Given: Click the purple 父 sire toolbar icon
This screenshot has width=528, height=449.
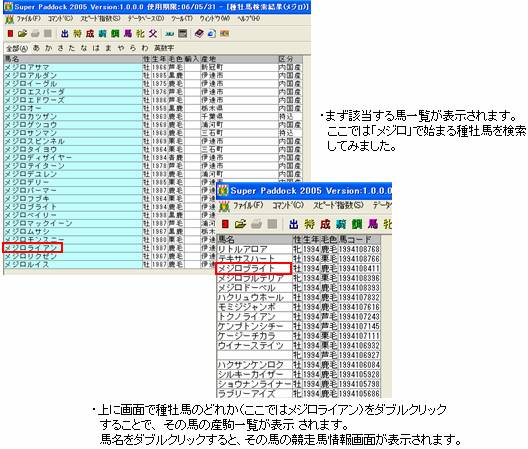Looking at the screenshot, I should coord(153,33).
